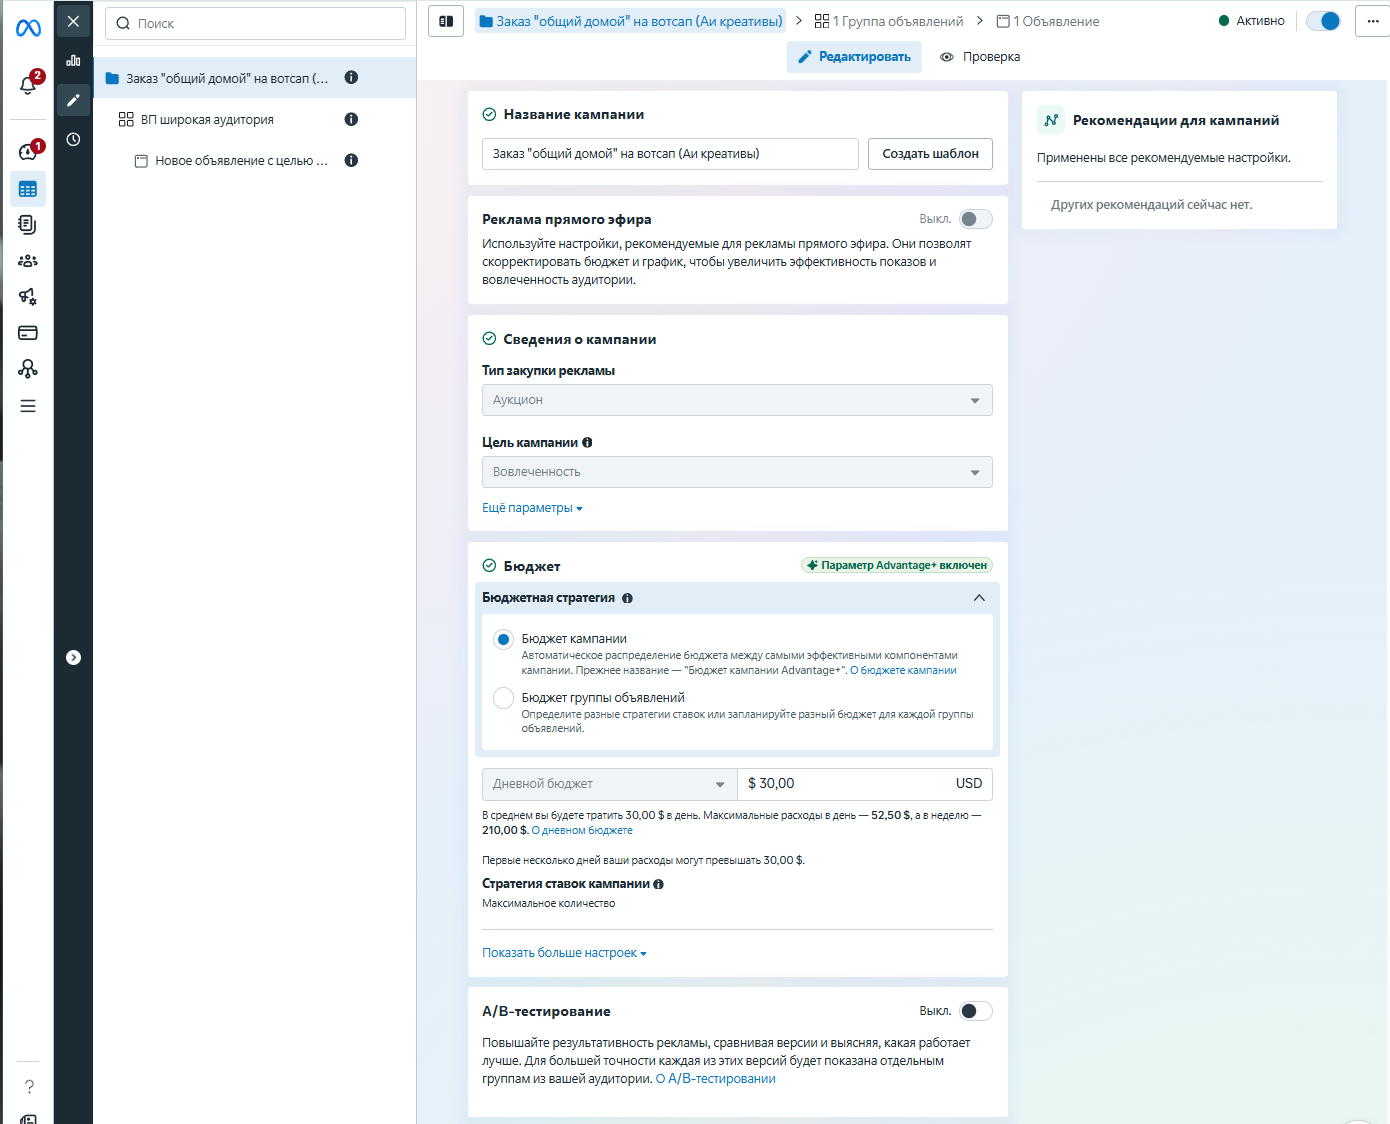Open Цель кампании Вовлеченность dropdown
The width and height of the screenshot is (1390, 1124).
click(x=737, y=472)
